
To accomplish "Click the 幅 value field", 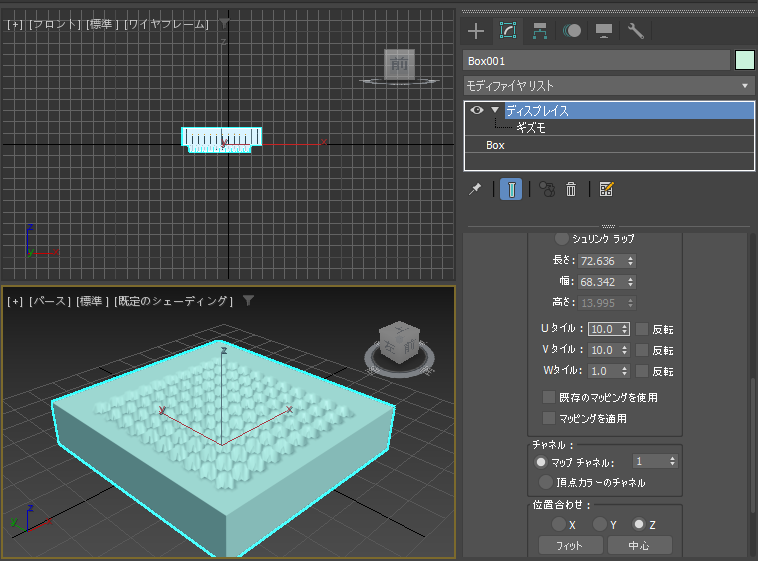I will click(x=602, y=282).
